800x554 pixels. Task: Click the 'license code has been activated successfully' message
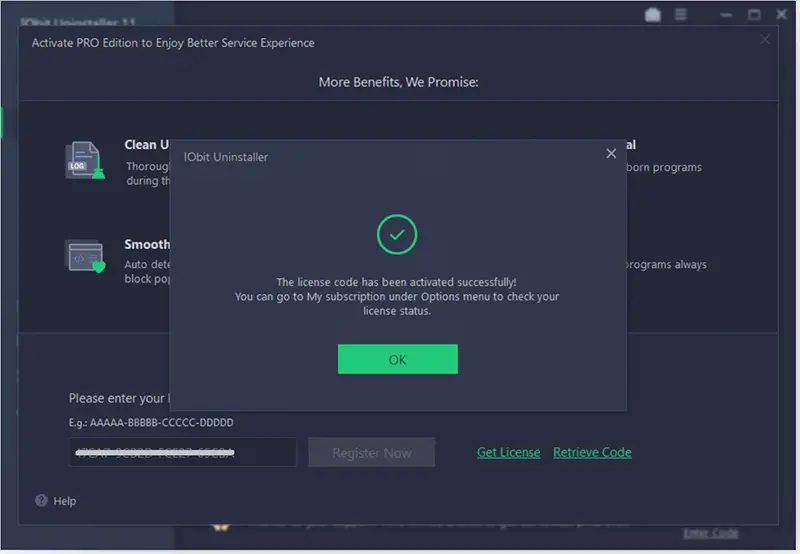pos(396,282)
